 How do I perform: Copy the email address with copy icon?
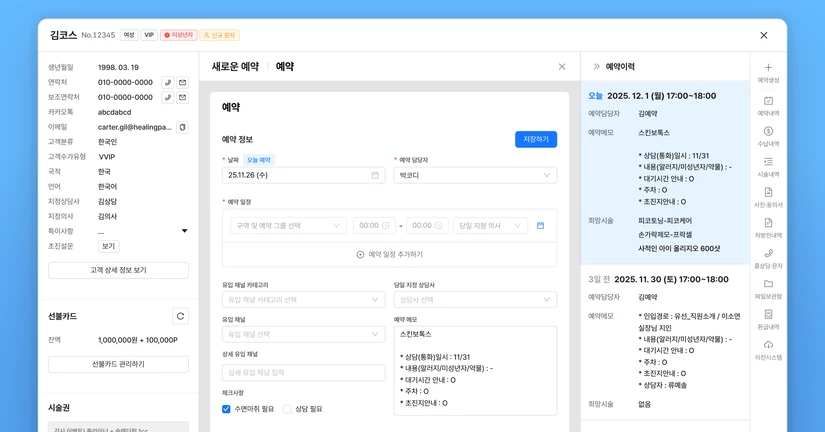click(x=183, y=127)
